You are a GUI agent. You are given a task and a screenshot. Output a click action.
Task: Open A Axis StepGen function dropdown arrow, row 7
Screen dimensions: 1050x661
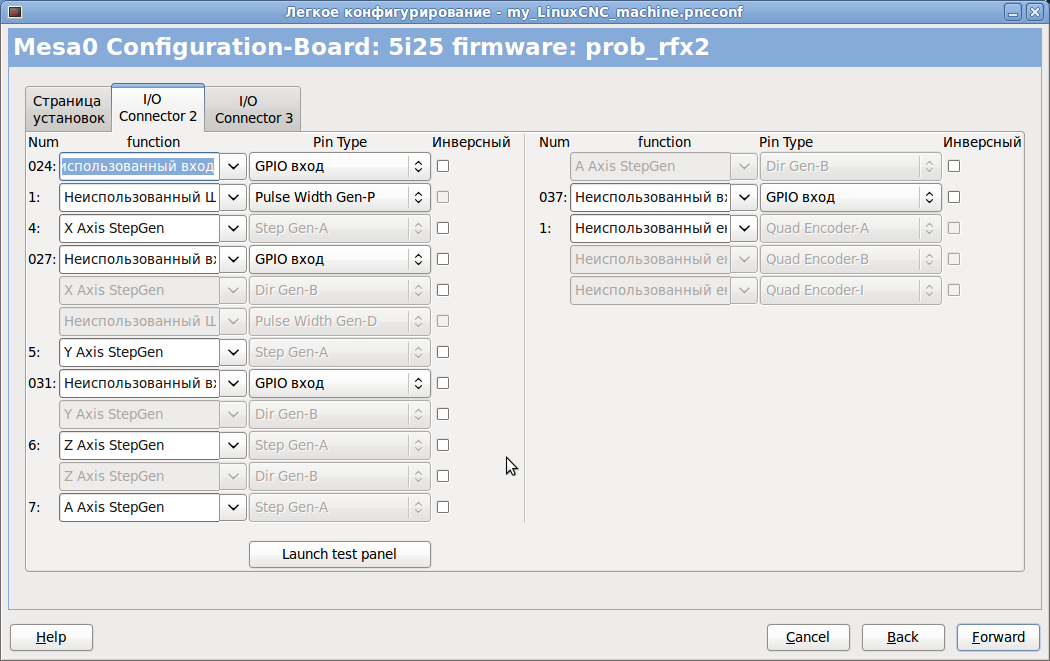(x=233, y=507)
